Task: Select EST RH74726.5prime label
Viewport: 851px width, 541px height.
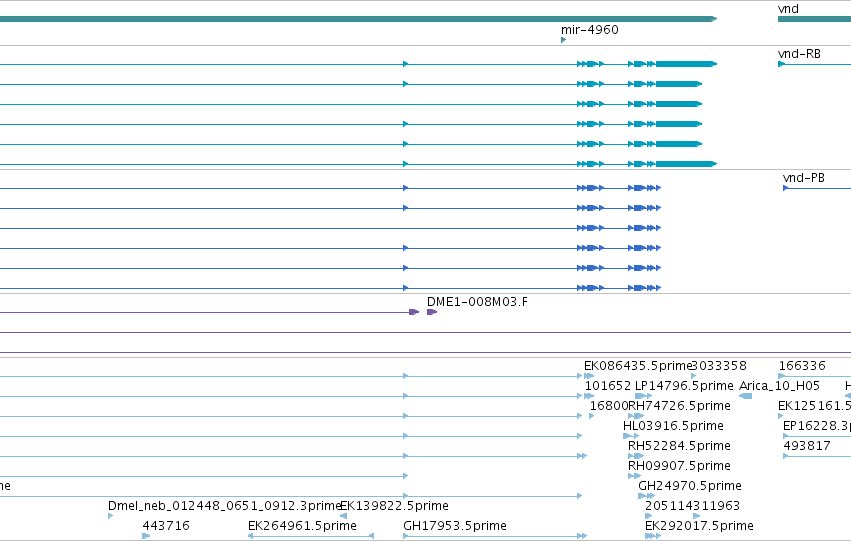Action: tap(679, 406)
